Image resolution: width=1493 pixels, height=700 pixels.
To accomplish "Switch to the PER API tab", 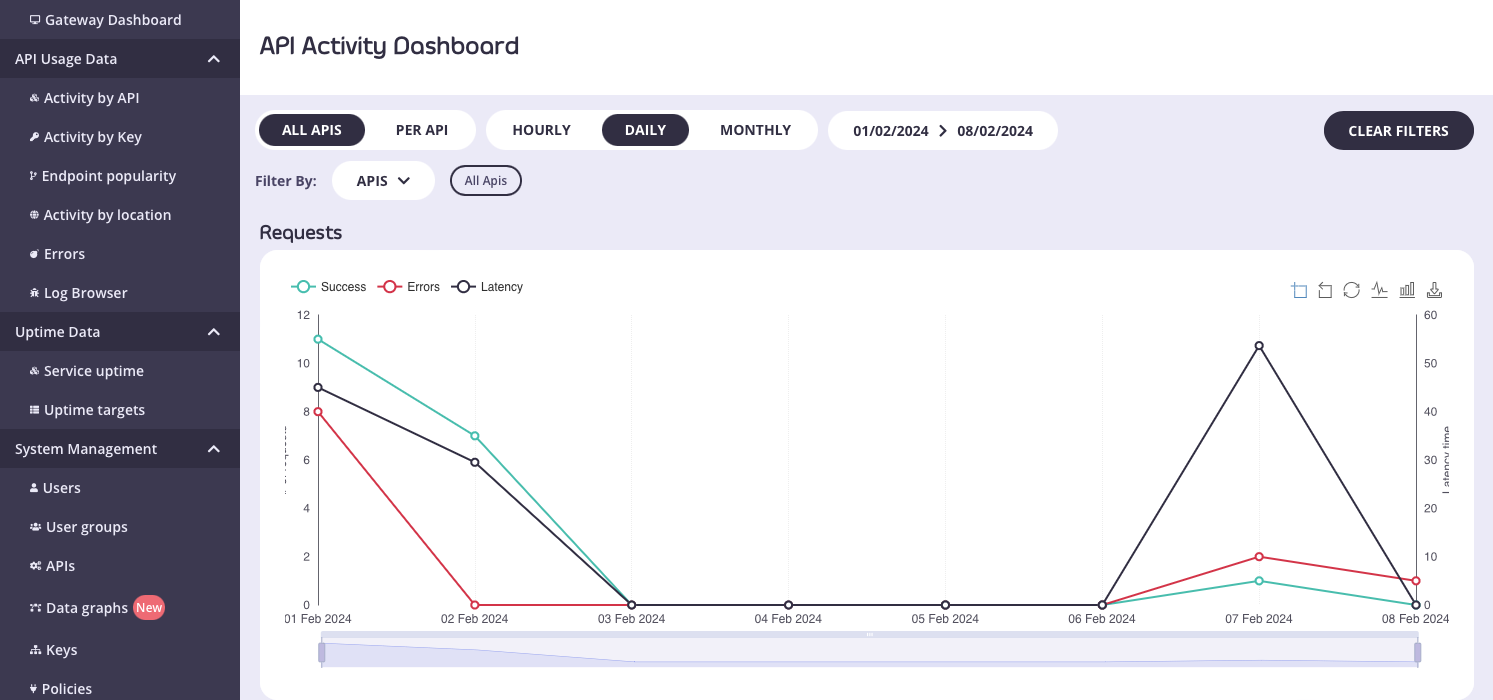I will point(422,129).
